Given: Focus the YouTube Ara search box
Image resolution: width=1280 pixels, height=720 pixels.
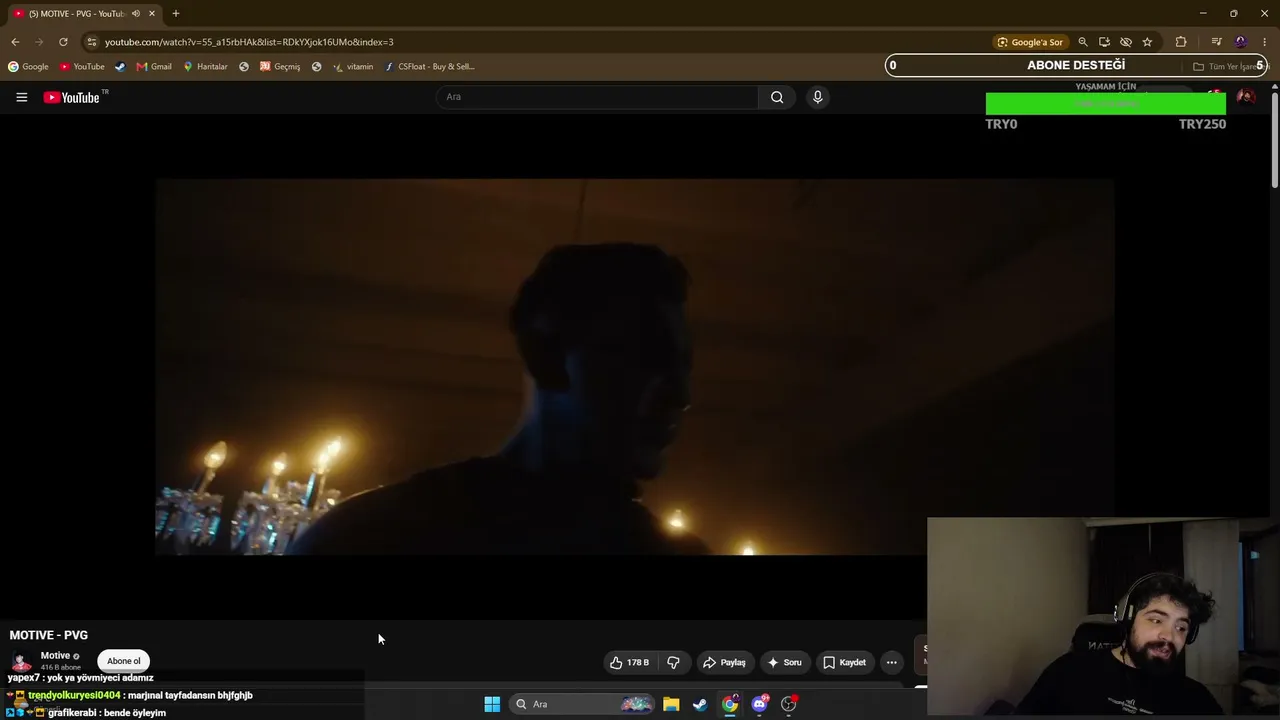Looking at the screenshot, I should [597, 97].
